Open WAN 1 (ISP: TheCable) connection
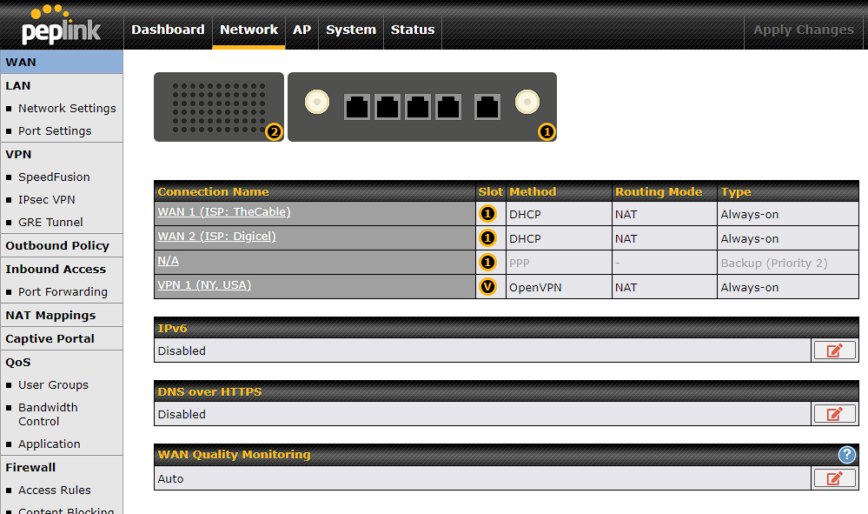This screenshot has height=514, width=868. tap(224, 213)
